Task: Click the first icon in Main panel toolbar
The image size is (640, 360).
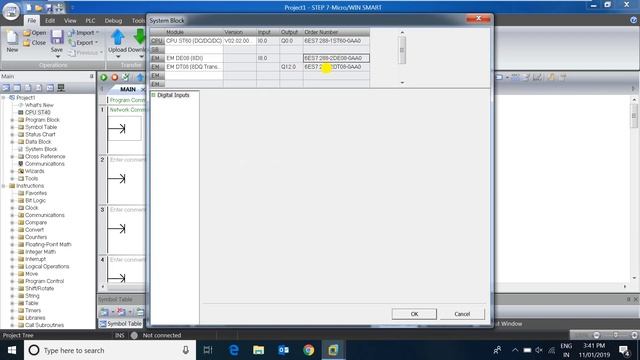Action: tap(6, 88)
